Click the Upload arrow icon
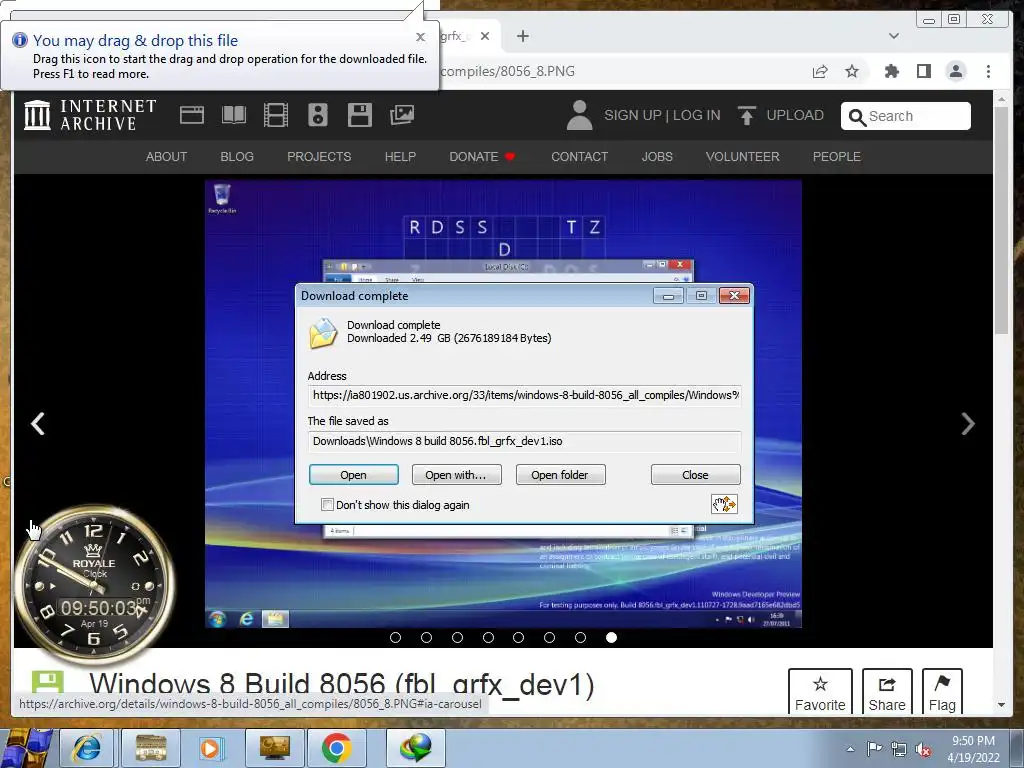 (746, 115)
